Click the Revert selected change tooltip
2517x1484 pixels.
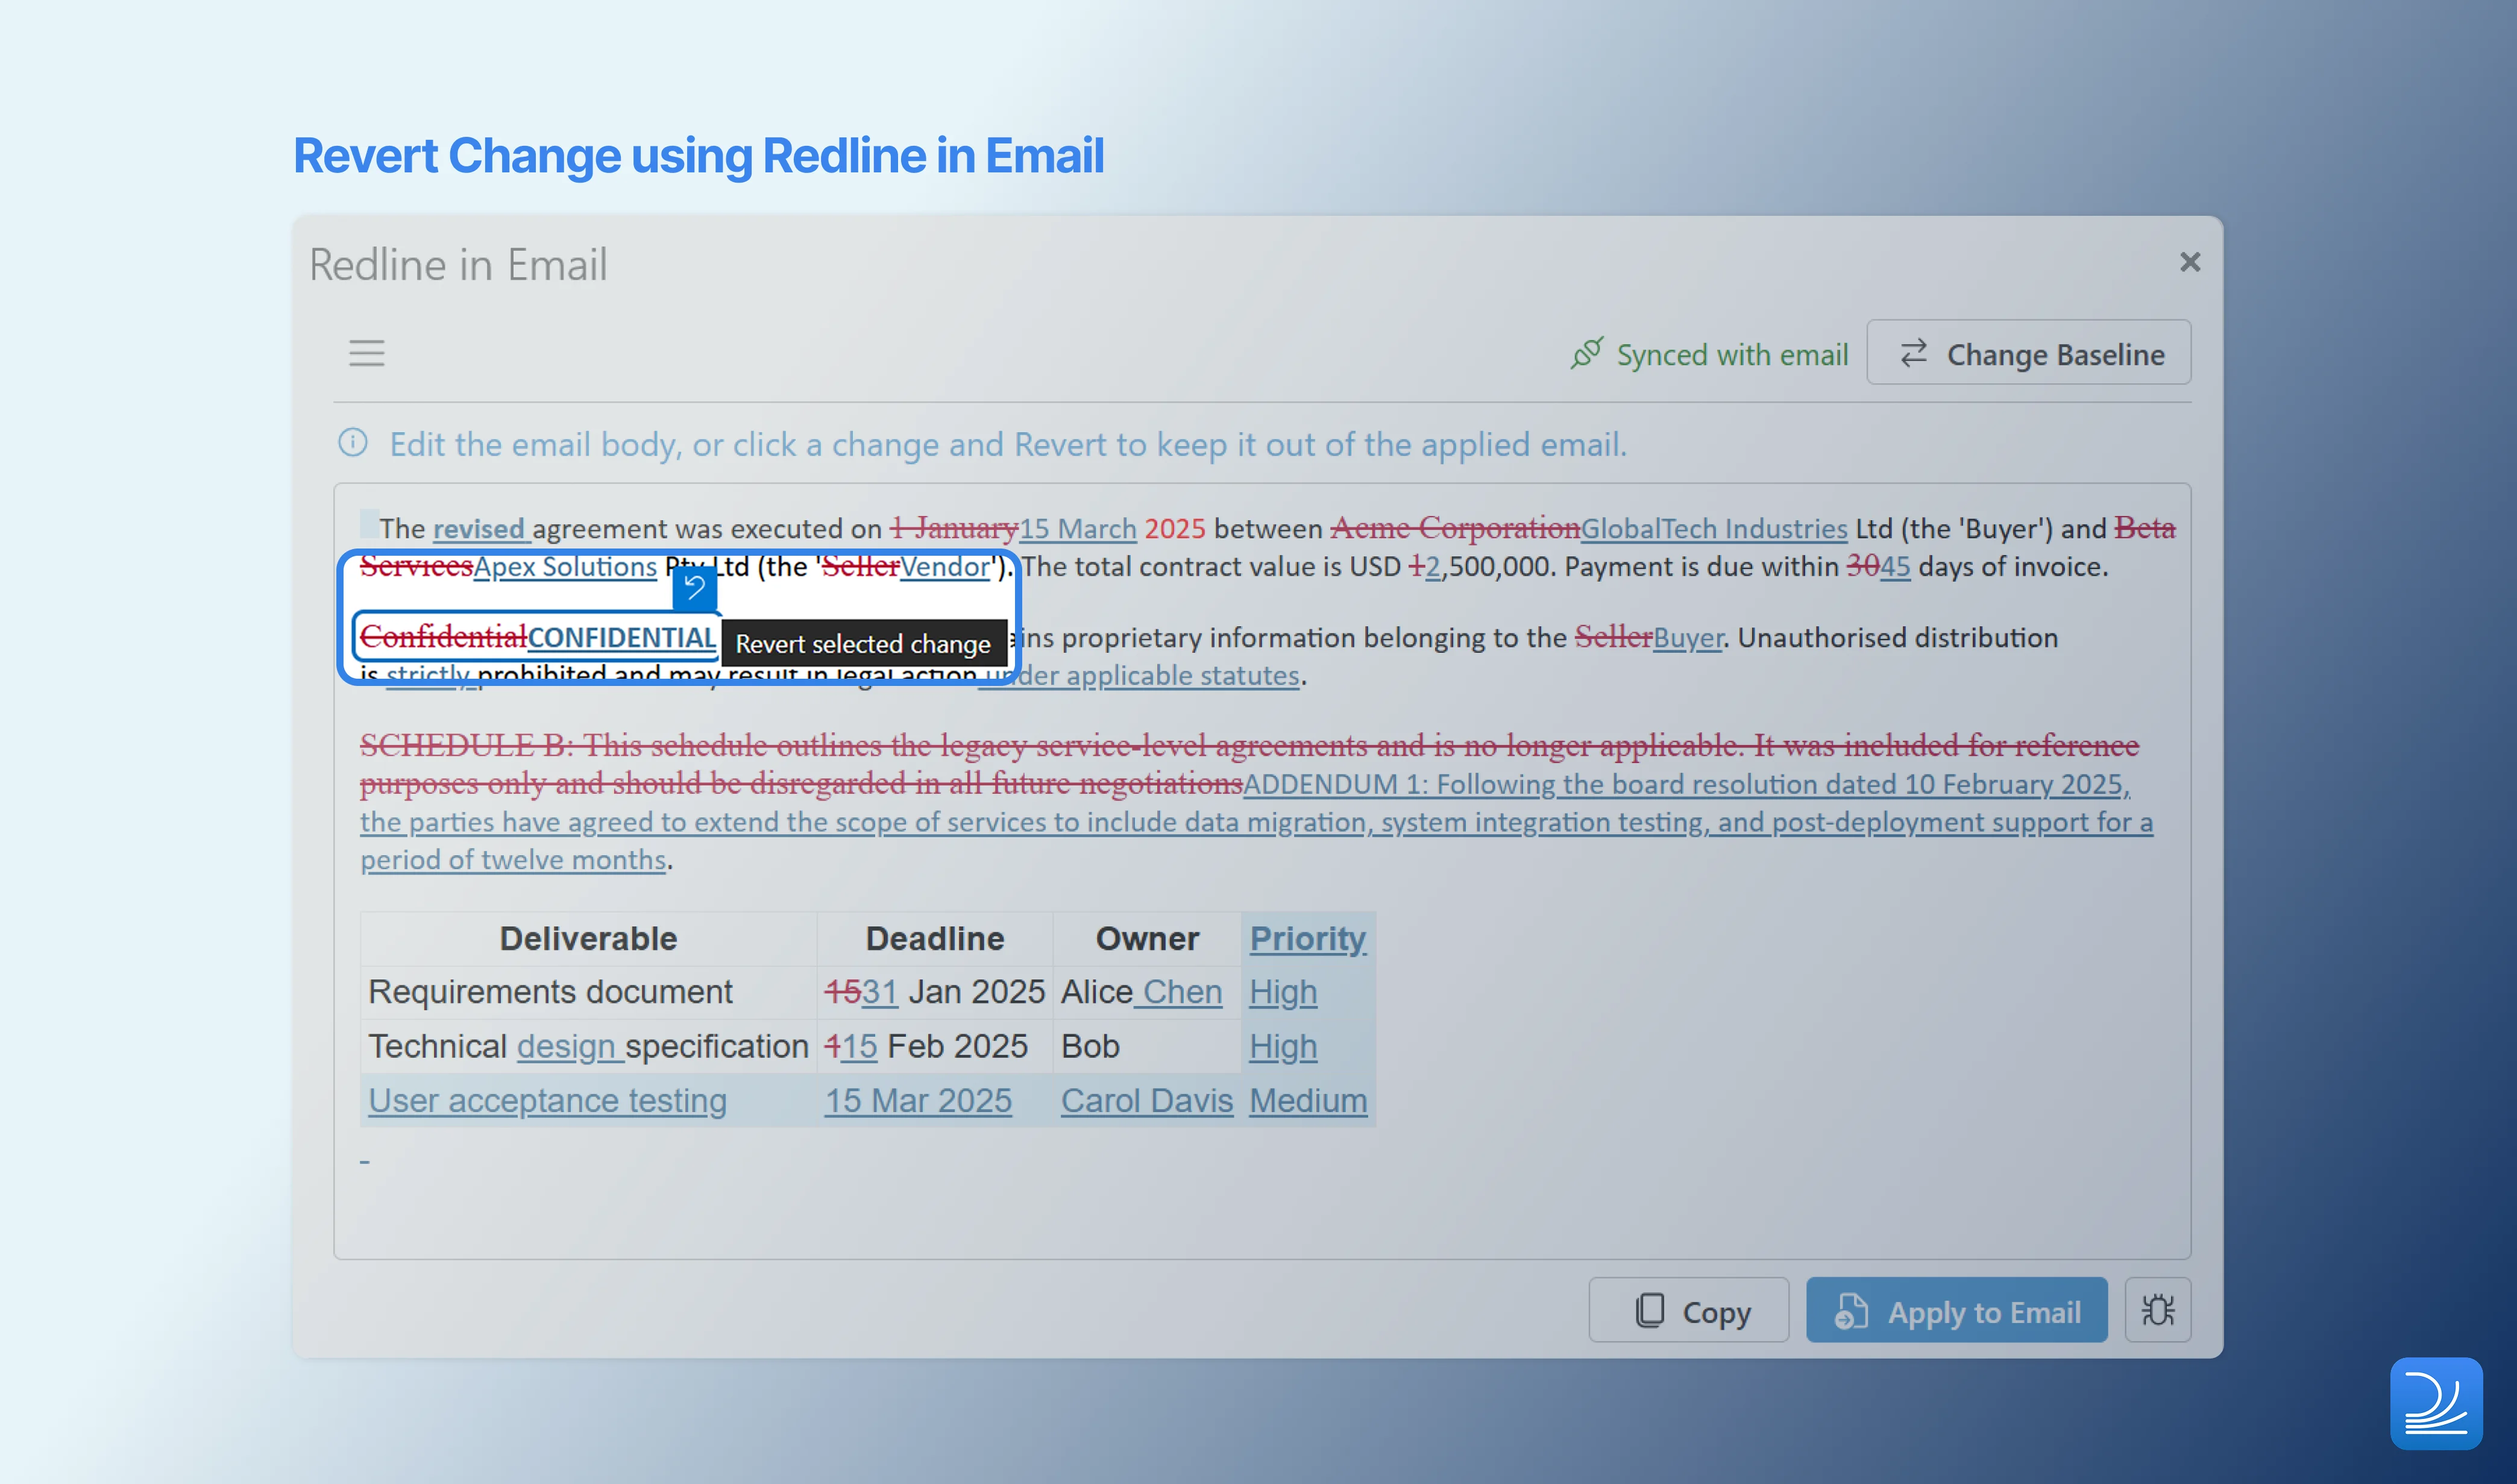pyautogui.click(x=863, y=643)
